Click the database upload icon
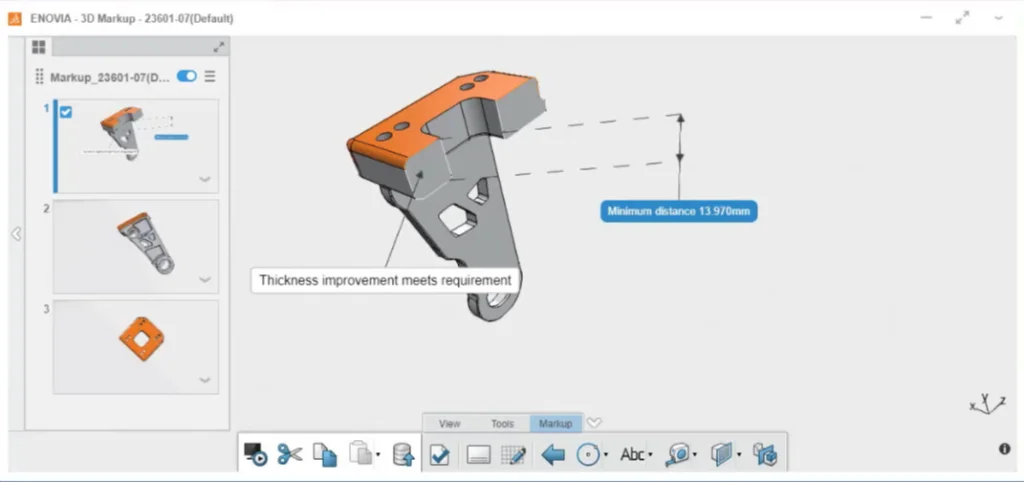 [x=402, y=455]
